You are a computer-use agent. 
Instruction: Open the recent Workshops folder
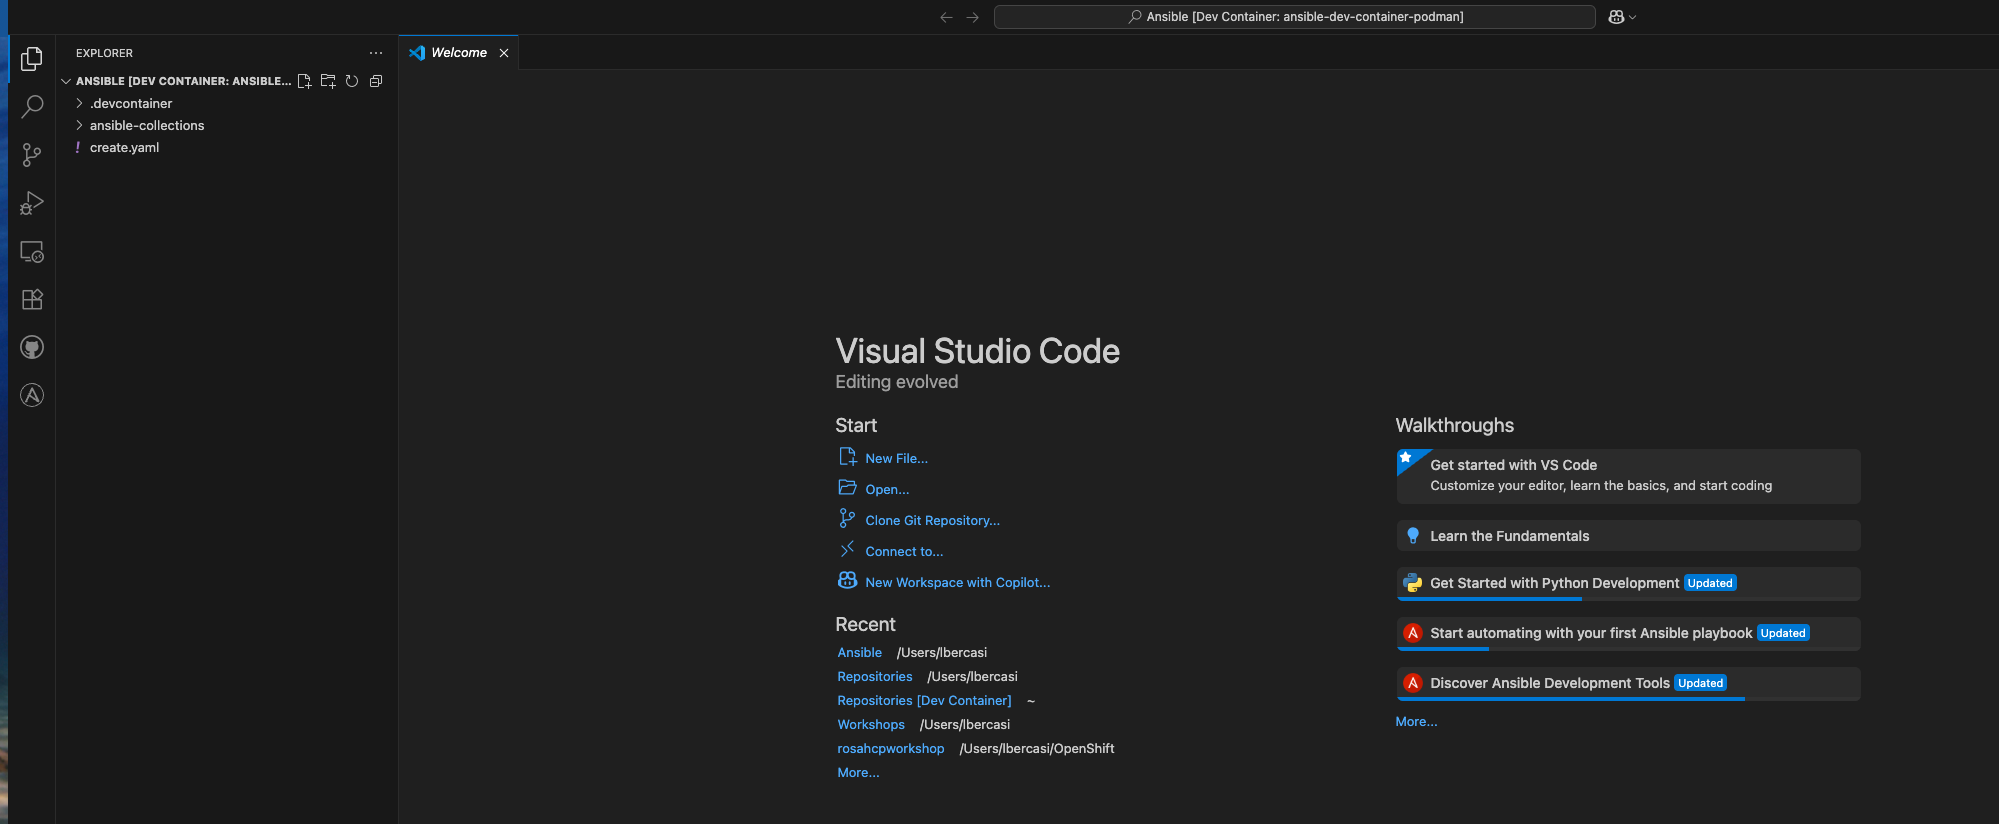[x=870, y=724]
